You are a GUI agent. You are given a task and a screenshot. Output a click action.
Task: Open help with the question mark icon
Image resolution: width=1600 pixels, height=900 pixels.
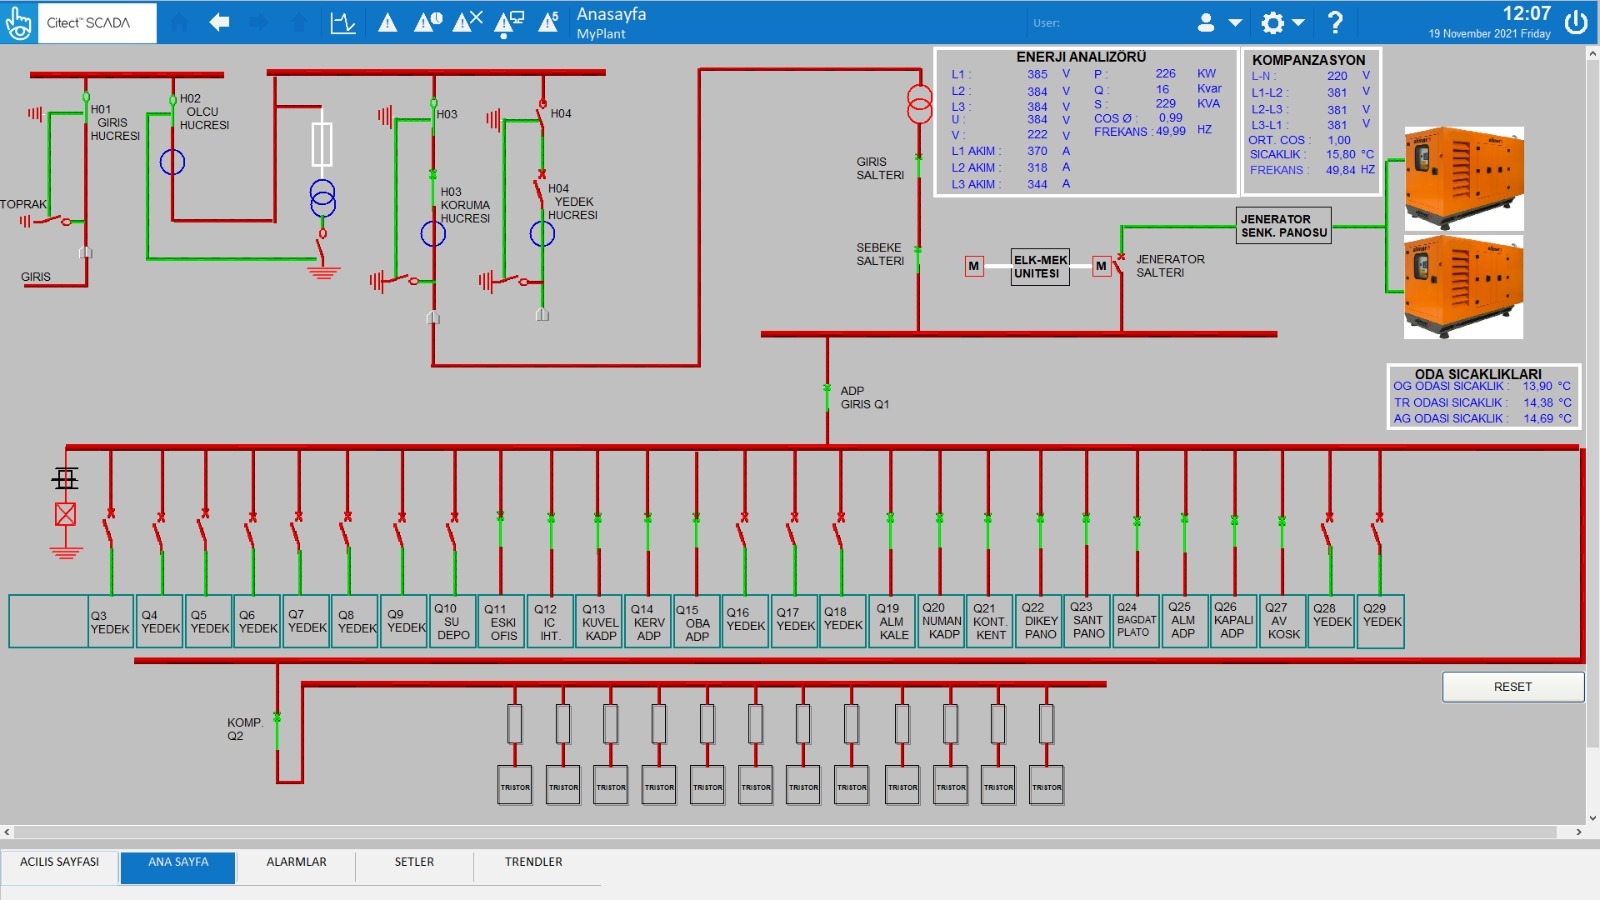[1335, 22]
